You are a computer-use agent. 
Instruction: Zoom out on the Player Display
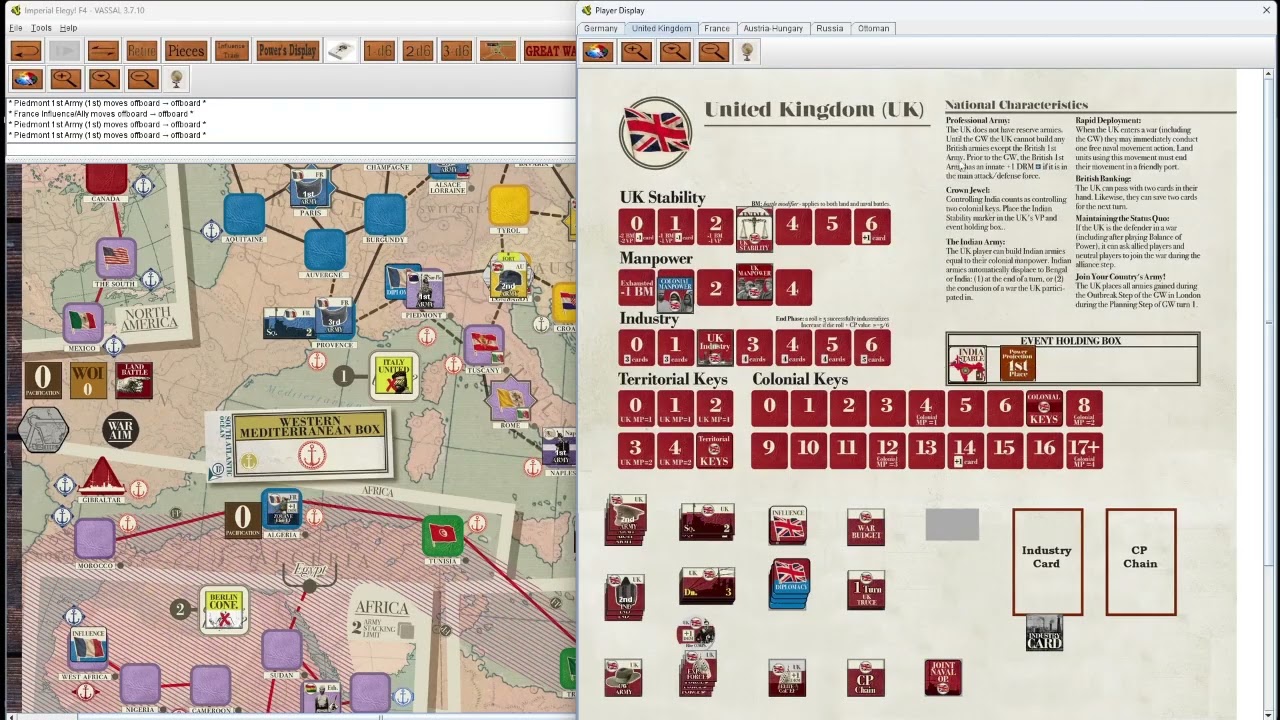[x=713, y=51]
